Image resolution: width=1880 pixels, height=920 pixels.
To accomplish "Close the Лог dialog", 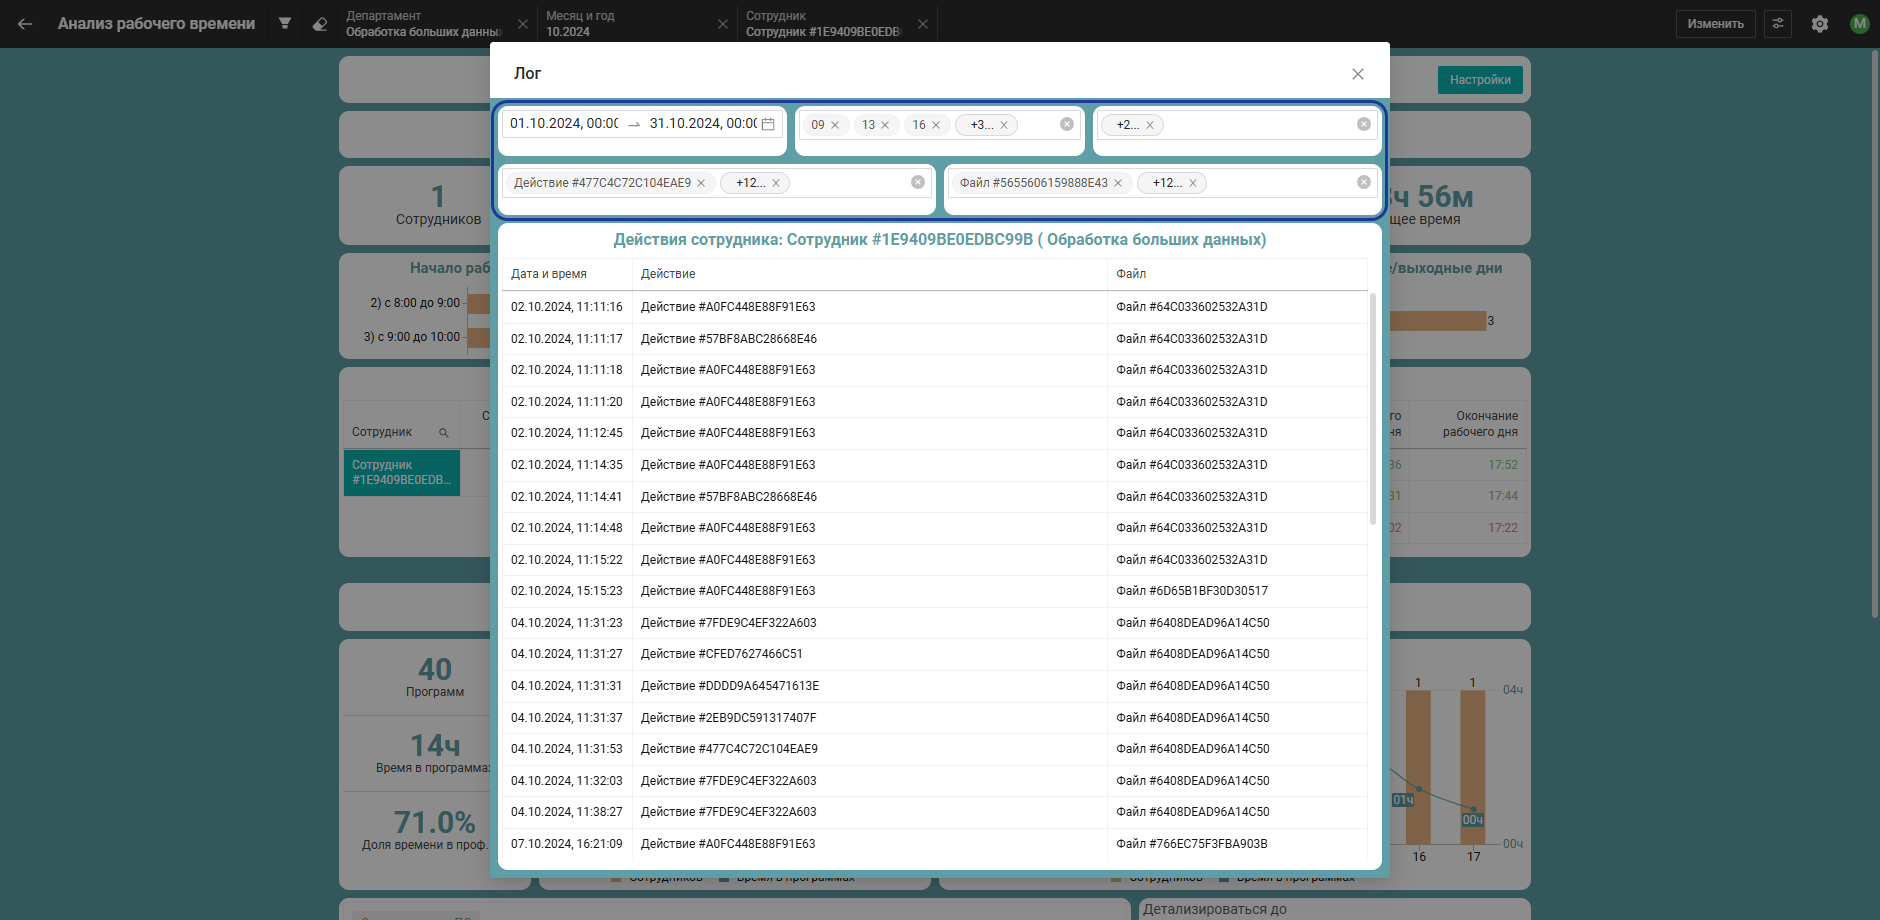I will coord(1357,74).
